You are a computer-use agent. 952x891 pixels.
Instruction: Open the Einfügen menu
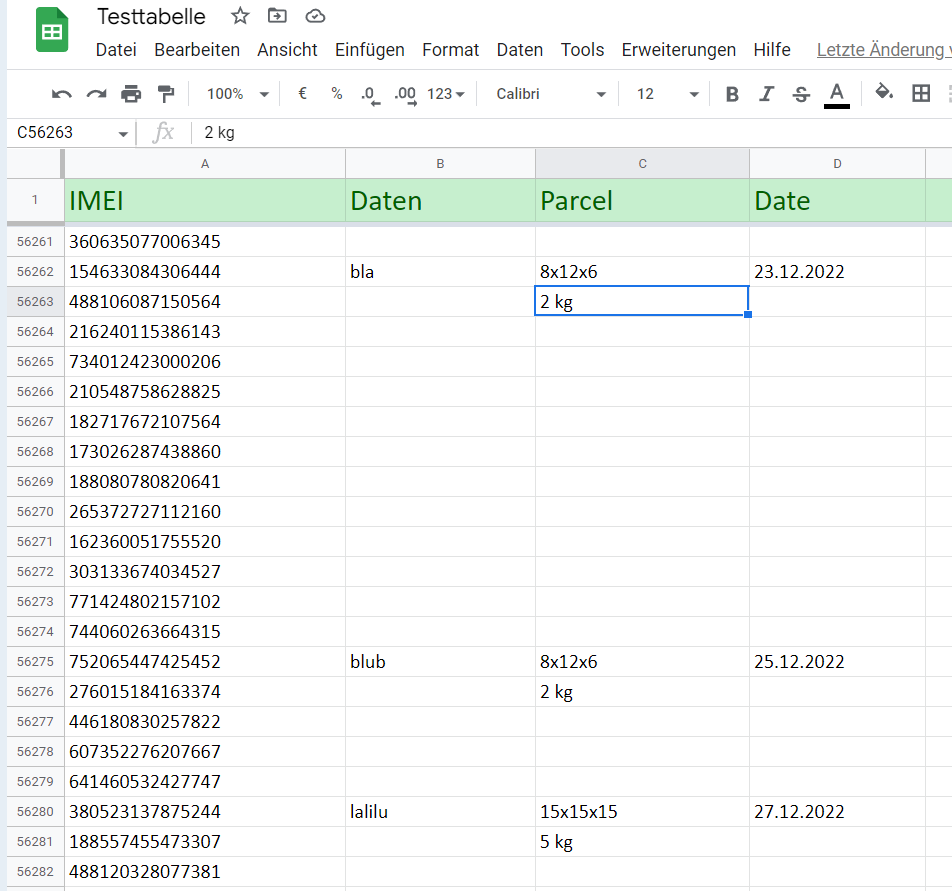pos(369,50)
